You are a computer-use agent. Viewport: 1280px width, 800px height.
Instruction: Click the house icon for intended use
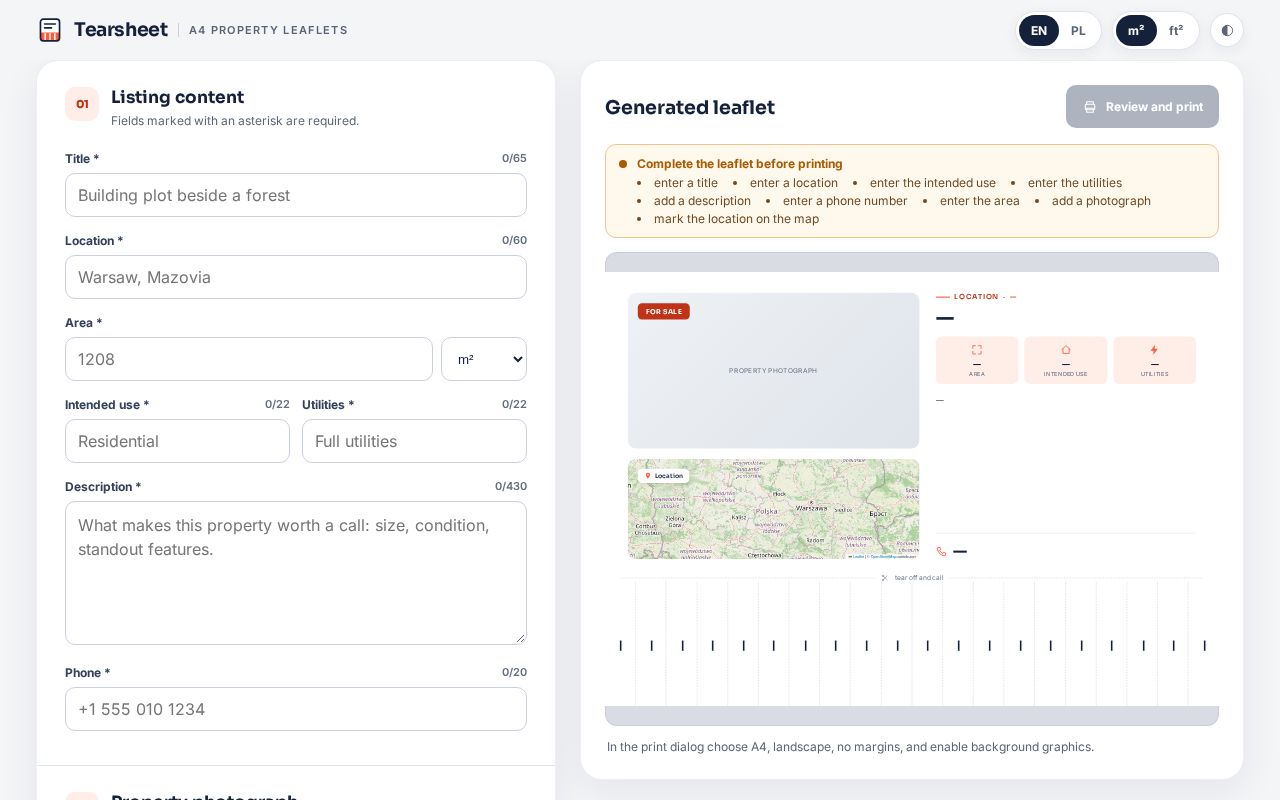click(1066, 350)
